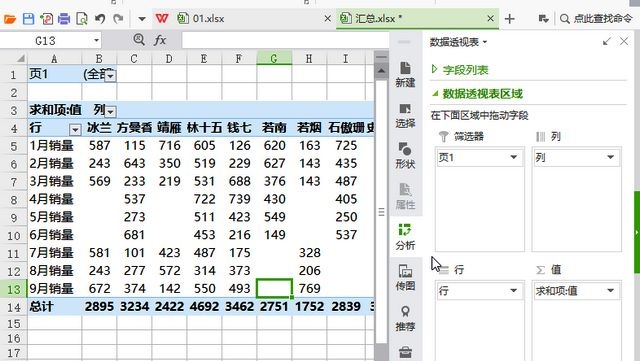Click the new tab plus button
The height and width of the screenshot is (361, 640).
tap(509, 19)
